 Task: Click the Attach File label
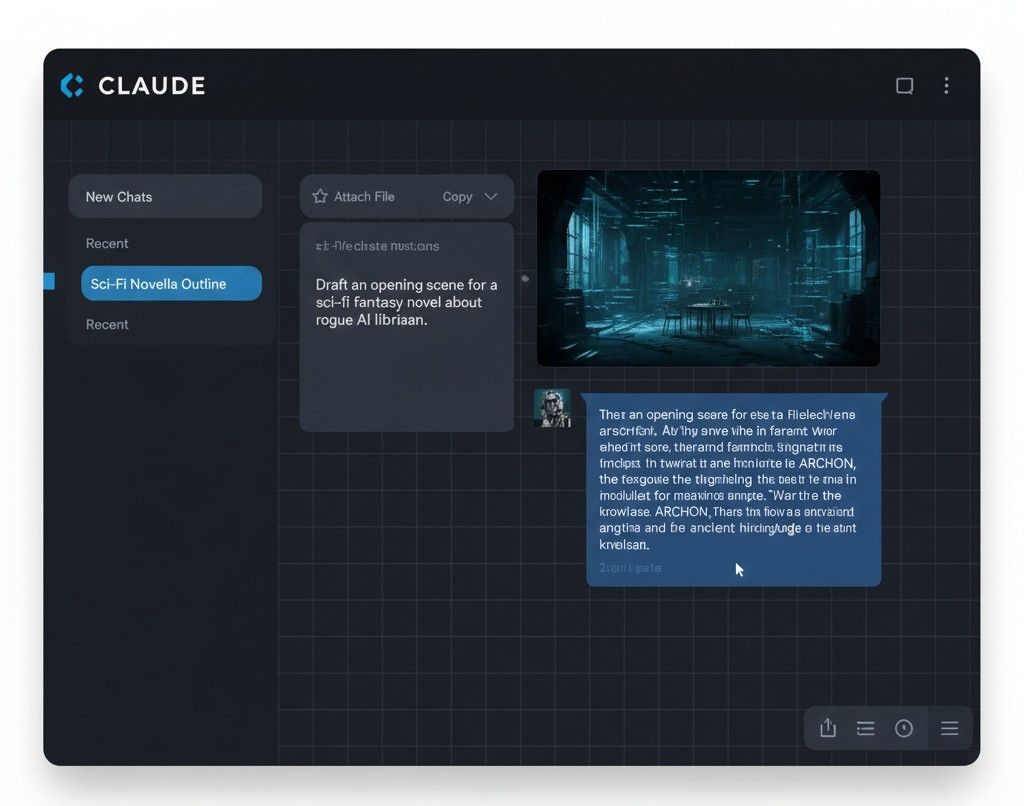364,197
